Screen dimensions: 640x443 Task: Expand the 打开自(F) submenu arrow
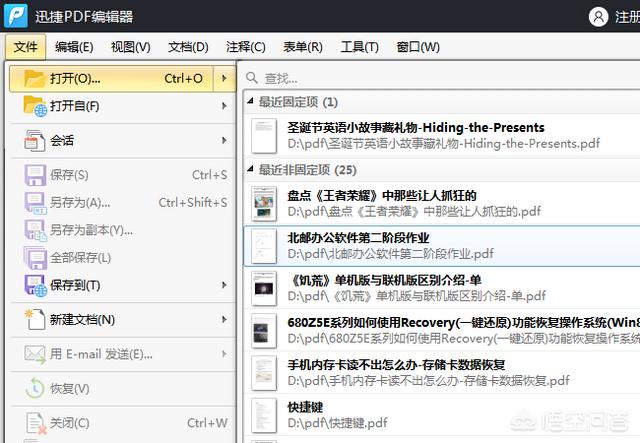(224, 106)
